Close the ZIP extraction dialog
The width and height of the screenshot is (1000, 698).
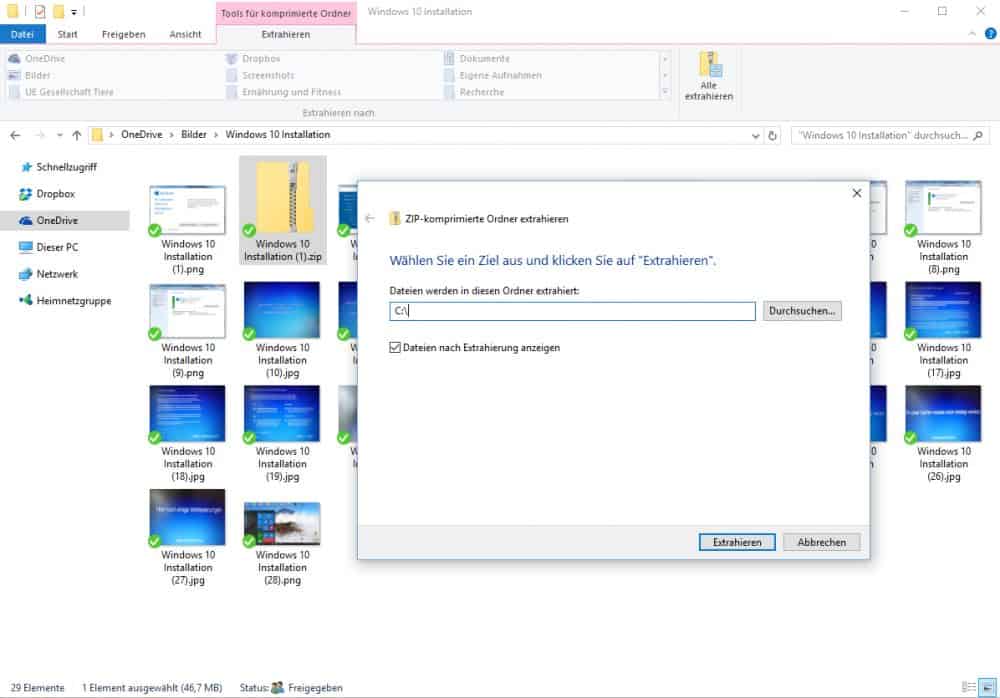tap(857, 193)
